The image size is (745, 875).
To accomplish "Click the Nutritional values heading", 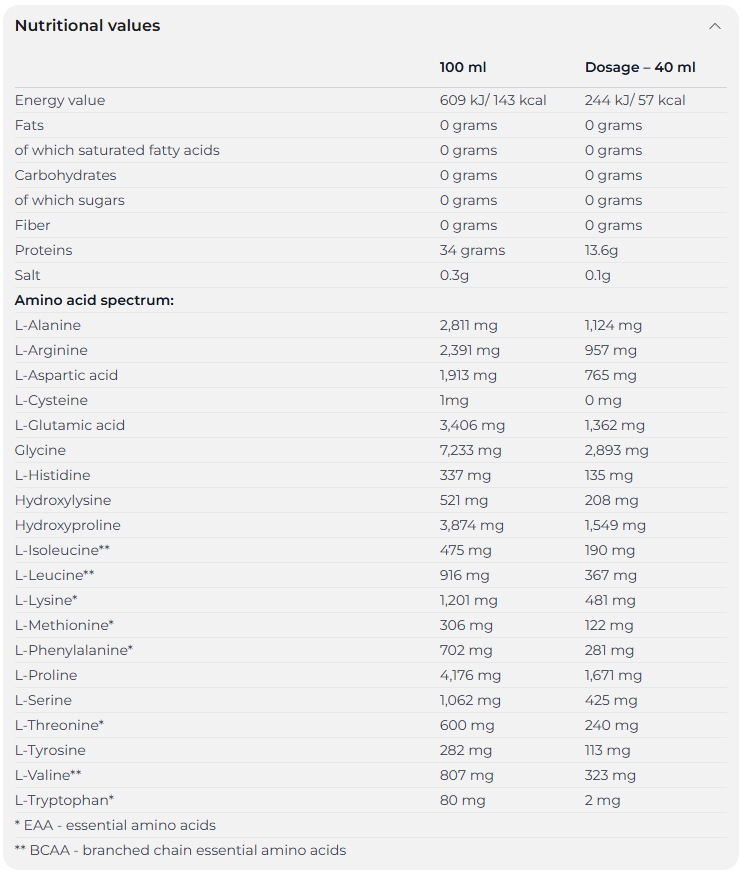I will [x=87, y=26].
